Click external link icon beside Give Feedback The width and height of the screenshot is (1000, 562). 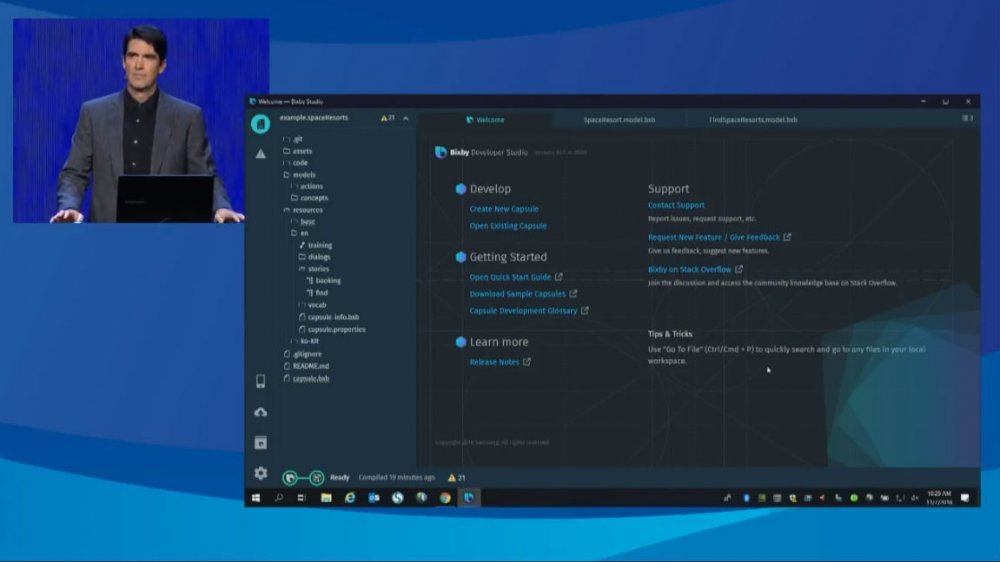point(788,237)
